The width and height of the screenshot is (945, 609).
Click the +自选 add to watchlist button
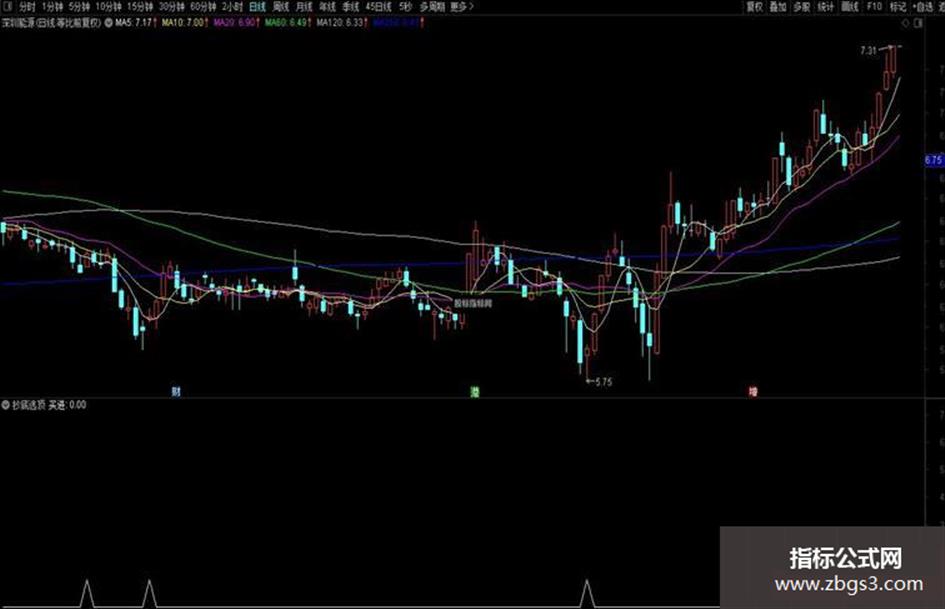tap(923, 7)
